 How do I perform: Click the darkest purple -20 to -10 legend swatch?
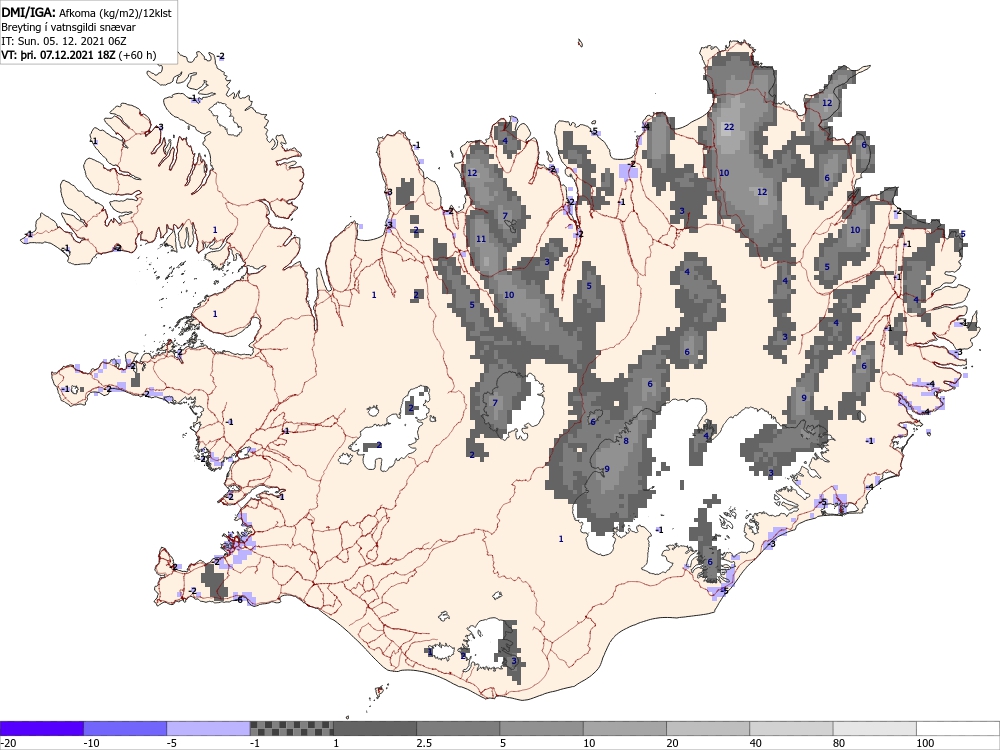41,728
